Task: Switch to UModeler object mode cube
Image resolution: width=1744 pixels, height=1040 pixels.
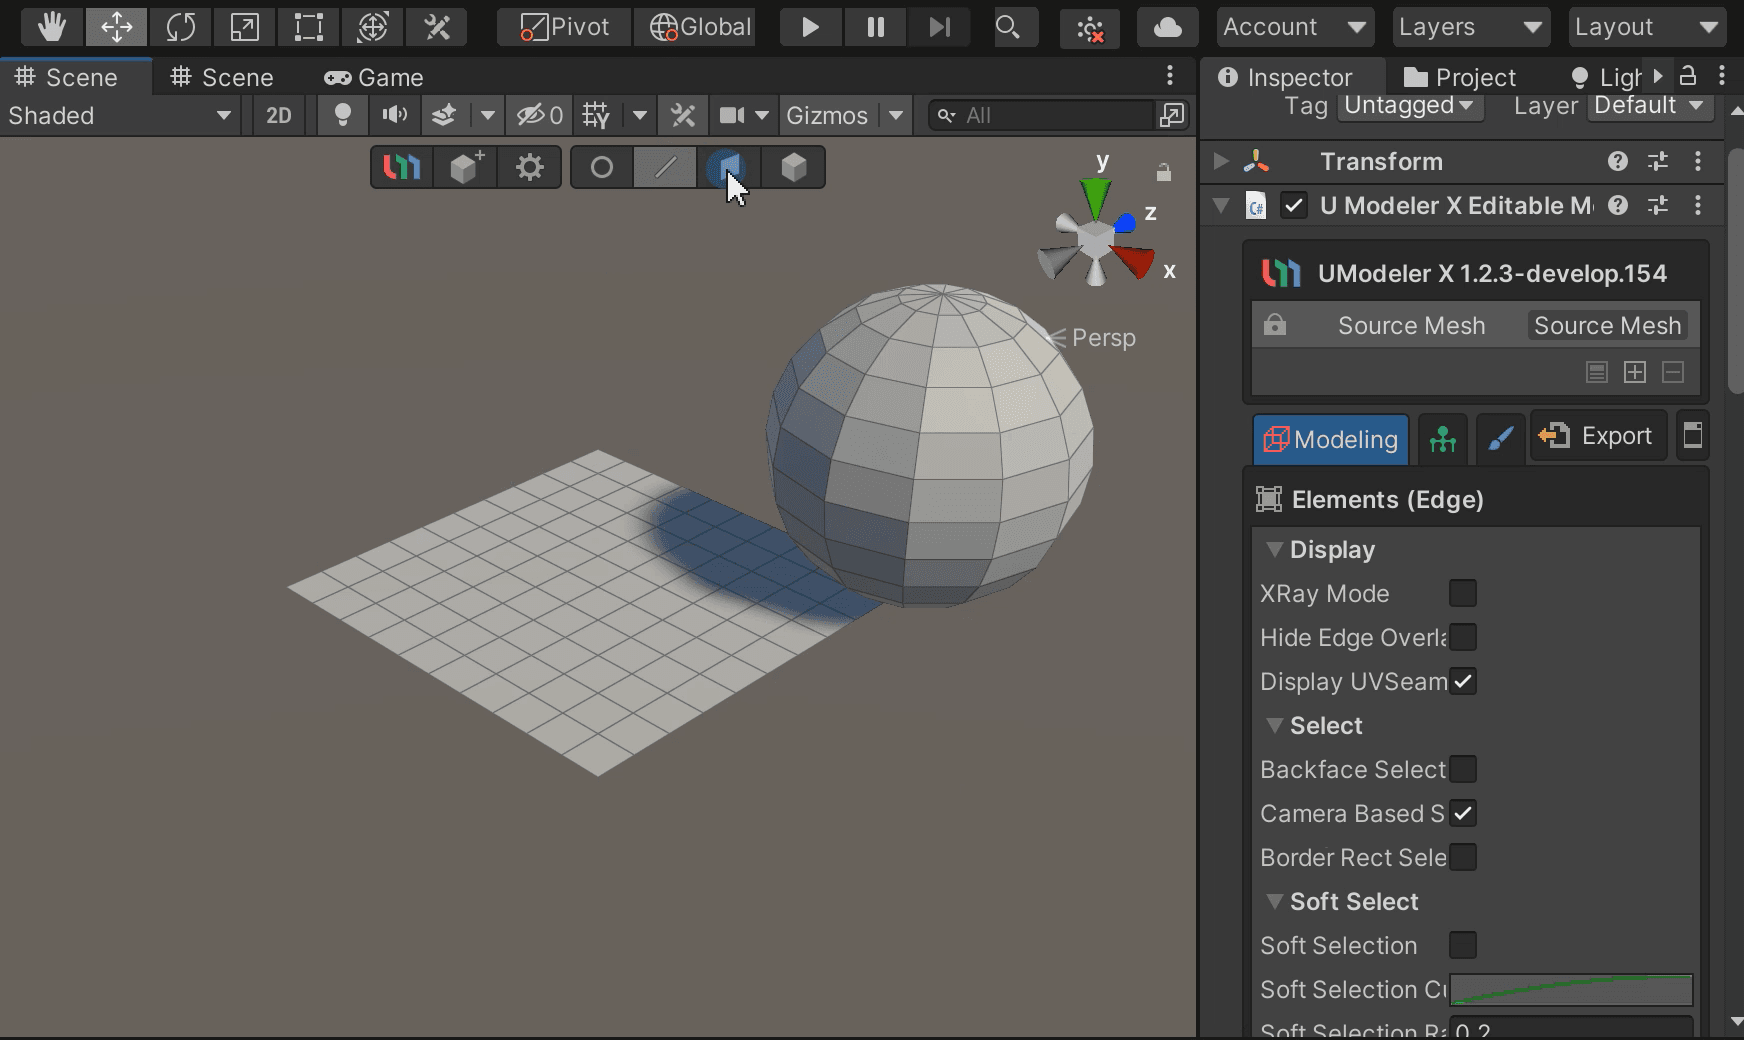Action: pos(793,167)
